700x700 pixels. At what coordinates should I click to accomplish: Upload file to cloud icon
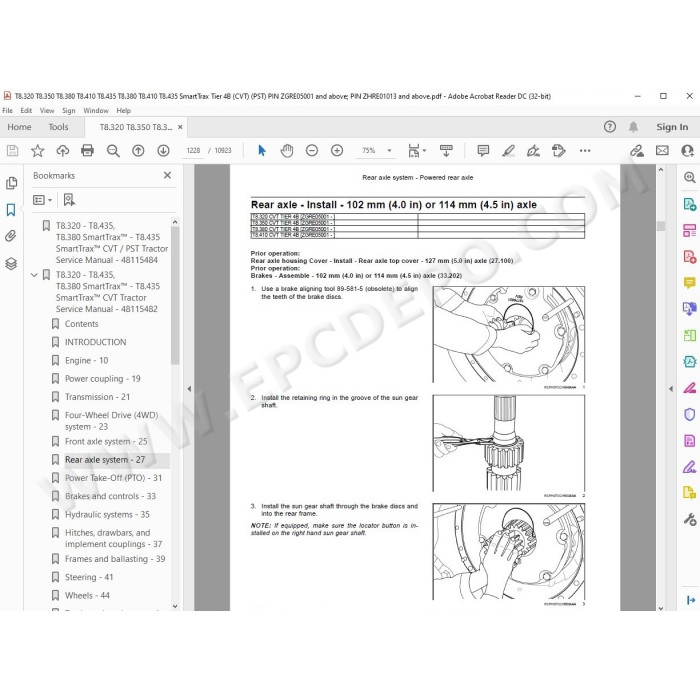point(62,151)
